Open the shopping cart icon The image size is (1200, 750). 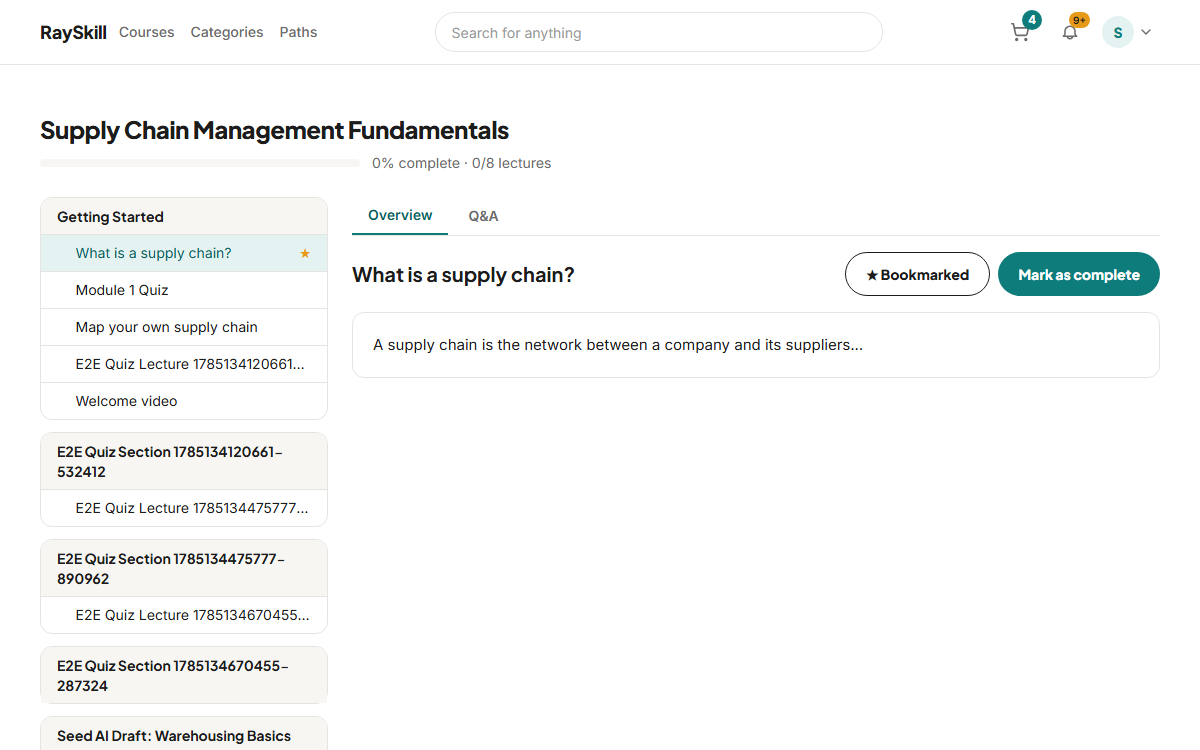(x=1020, y=32)
